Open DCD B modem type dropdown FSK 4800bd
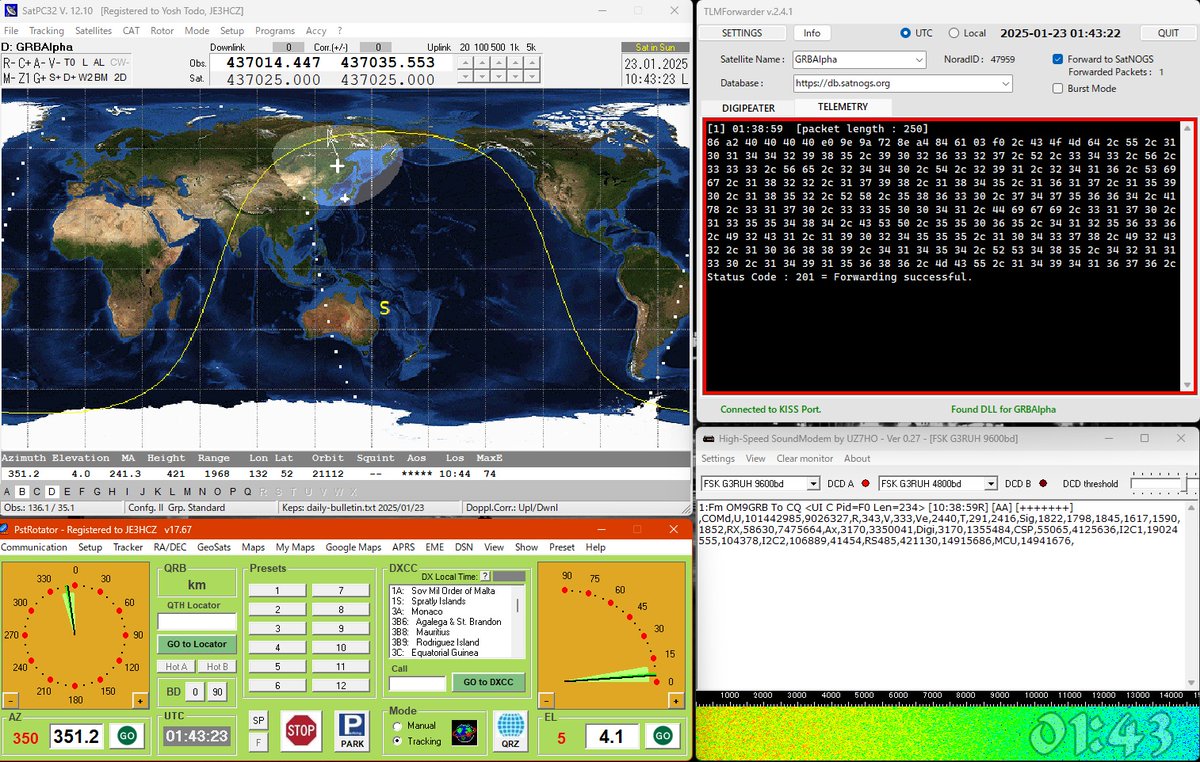The image size is (1200, 762). (x=937, y=484)
